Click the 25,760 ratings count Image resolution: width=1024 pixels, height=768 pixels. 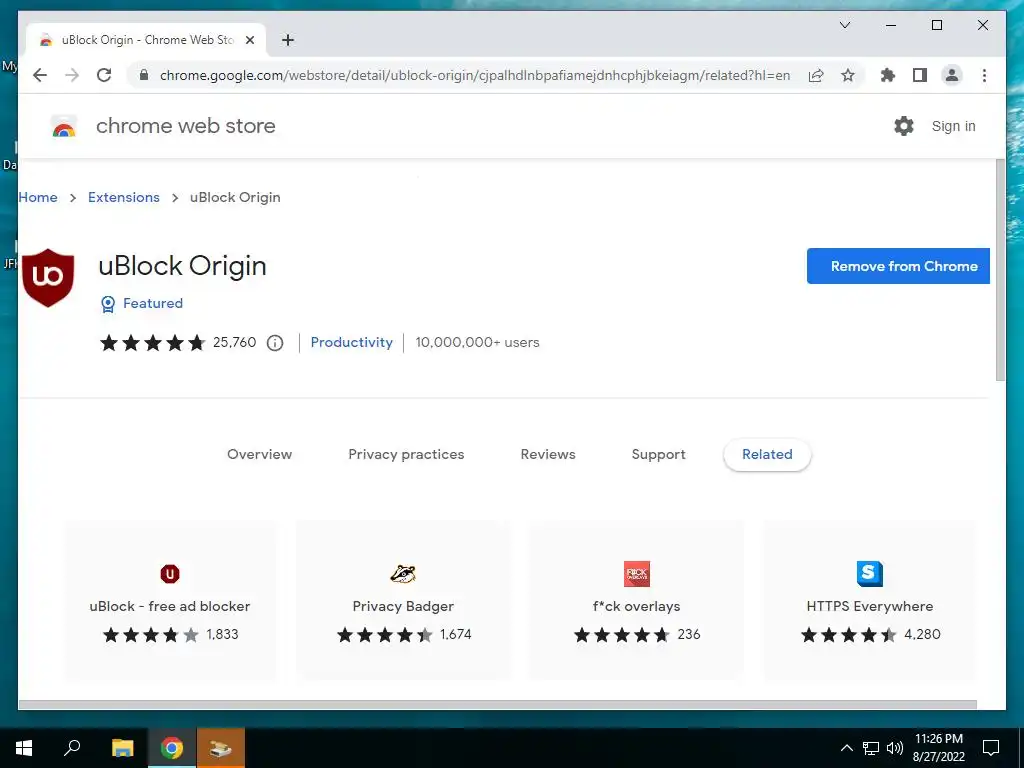234,342
